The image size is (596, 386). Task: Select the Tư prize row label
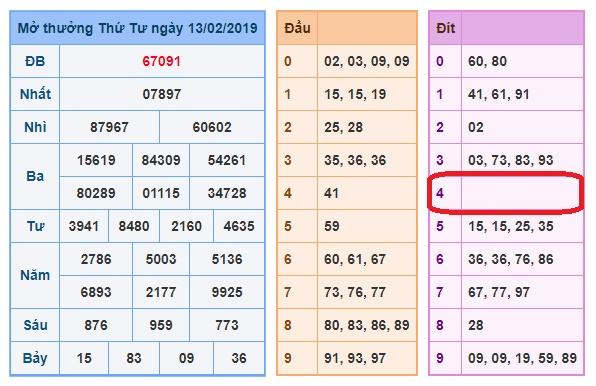pos(36,226)
